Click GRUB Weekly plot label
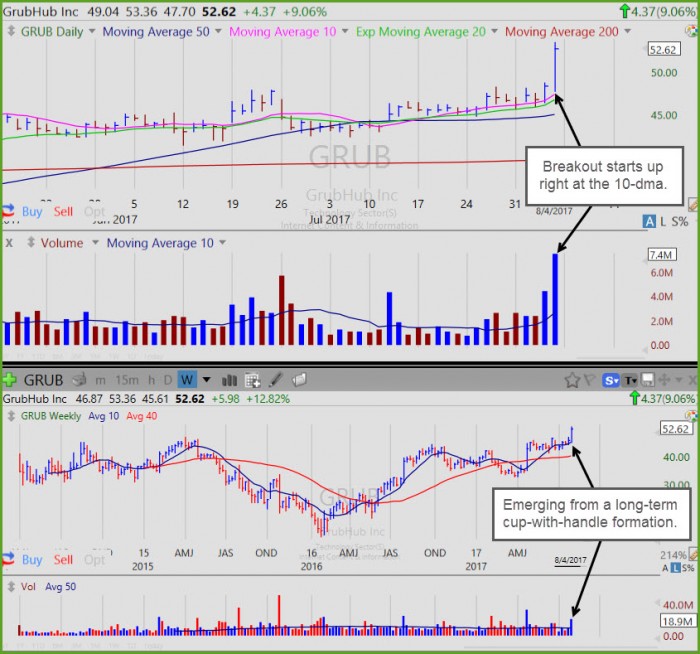The height and width of the screenshot is (654, 700). [51, 416]
